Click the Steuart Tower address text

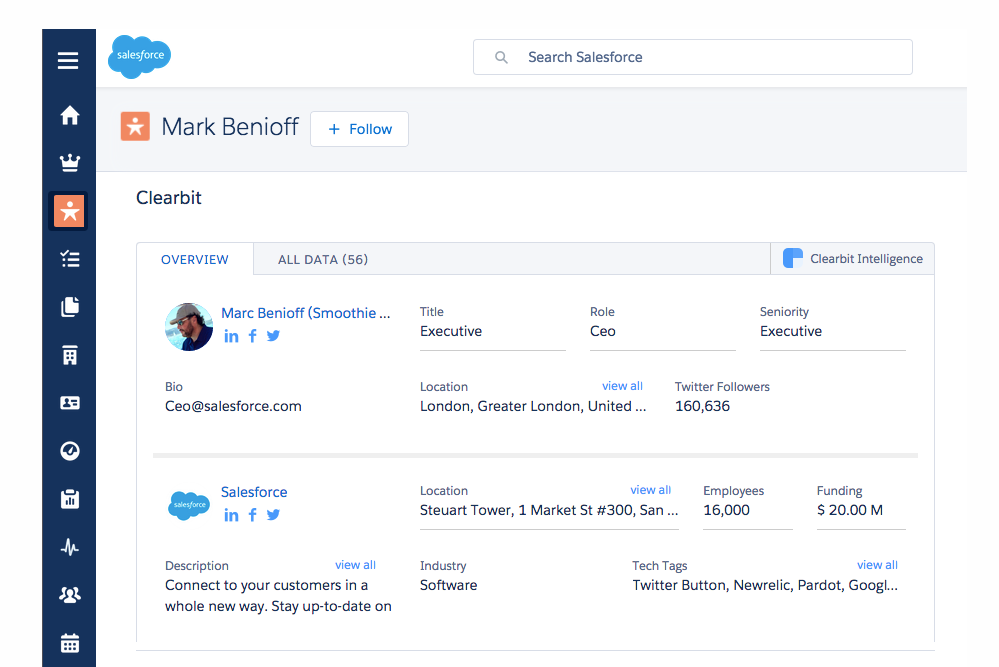(x=549, y=510)
